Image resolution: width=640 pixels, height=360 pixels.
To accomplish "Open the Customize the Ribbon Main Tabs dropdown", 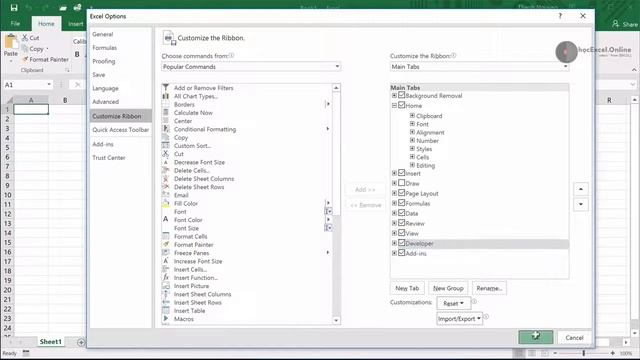I will (x=479, y=67).
